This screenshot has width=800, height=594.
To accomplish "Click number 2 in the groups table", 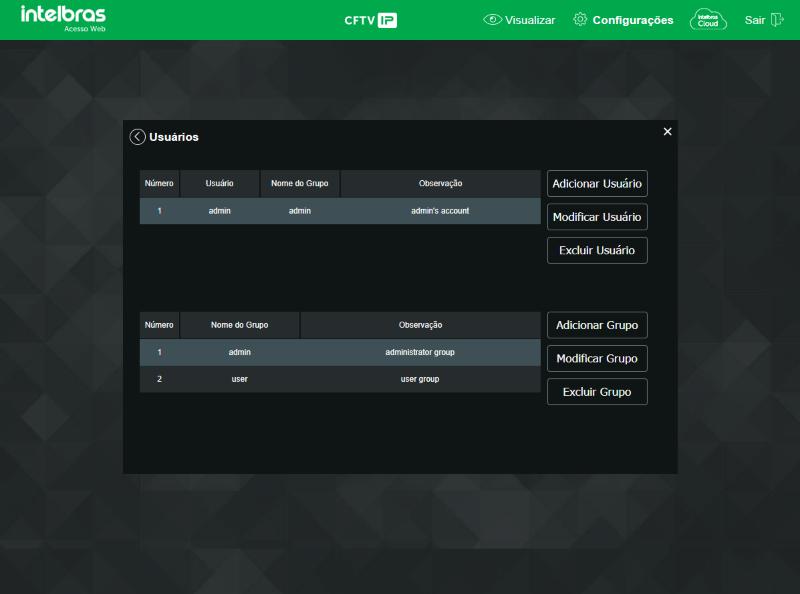I will tap(159, 379).
